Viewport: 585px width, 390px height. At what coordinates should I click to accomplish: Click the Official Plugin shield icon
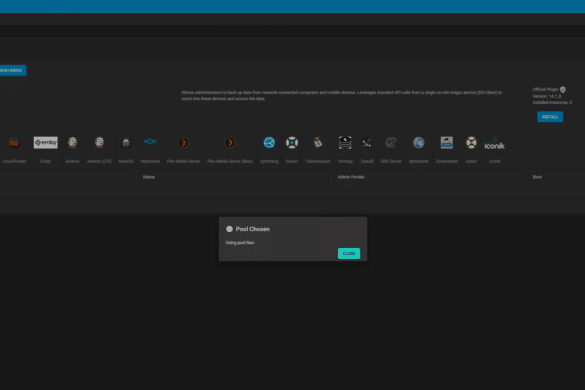pos(563,90)
